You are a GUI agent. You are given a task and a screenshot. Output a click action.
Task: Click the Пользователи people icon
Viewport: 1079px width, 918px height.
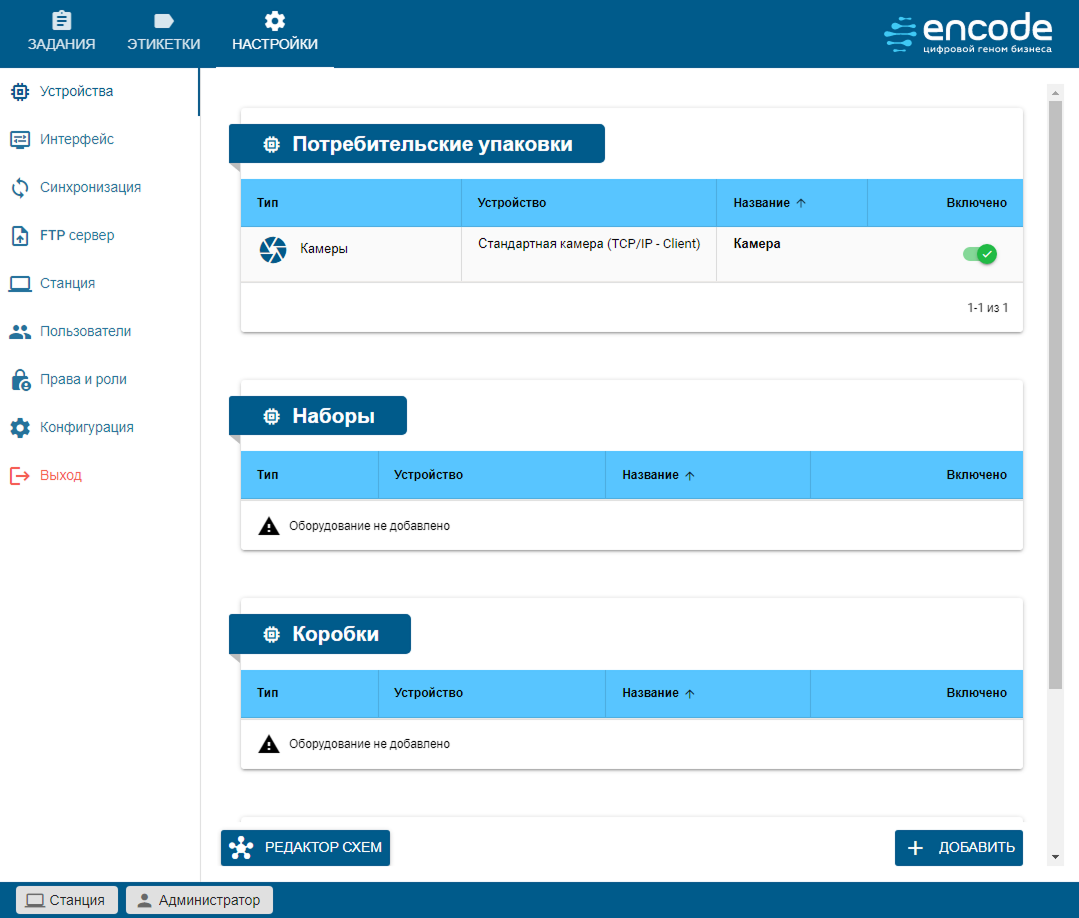tap(20, 331)
